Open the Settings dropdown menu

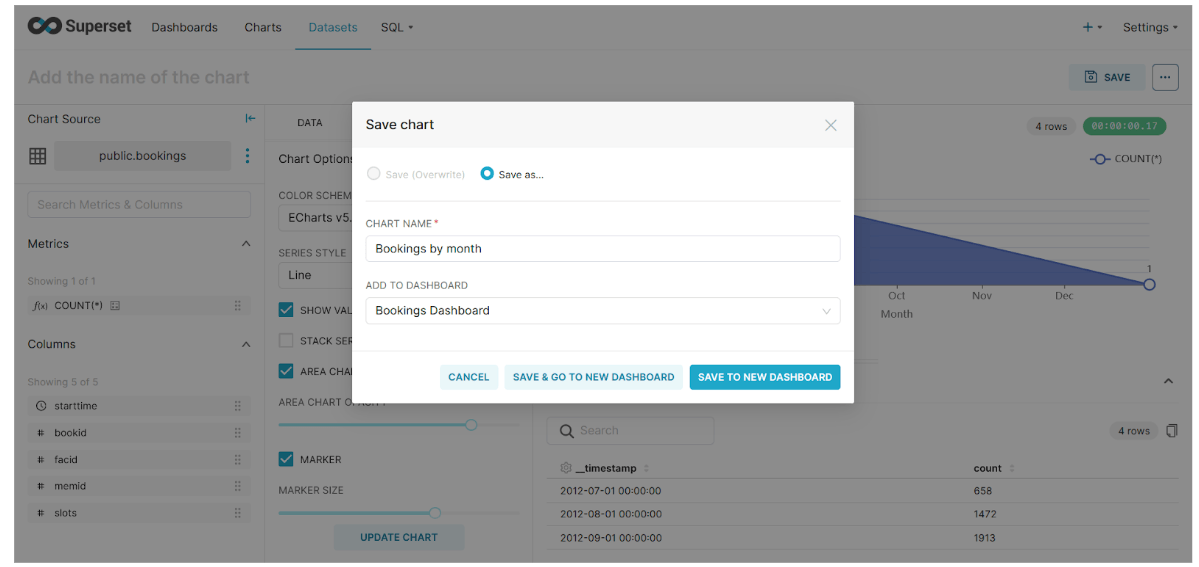pyautogui.click(x=1150, y=28)
